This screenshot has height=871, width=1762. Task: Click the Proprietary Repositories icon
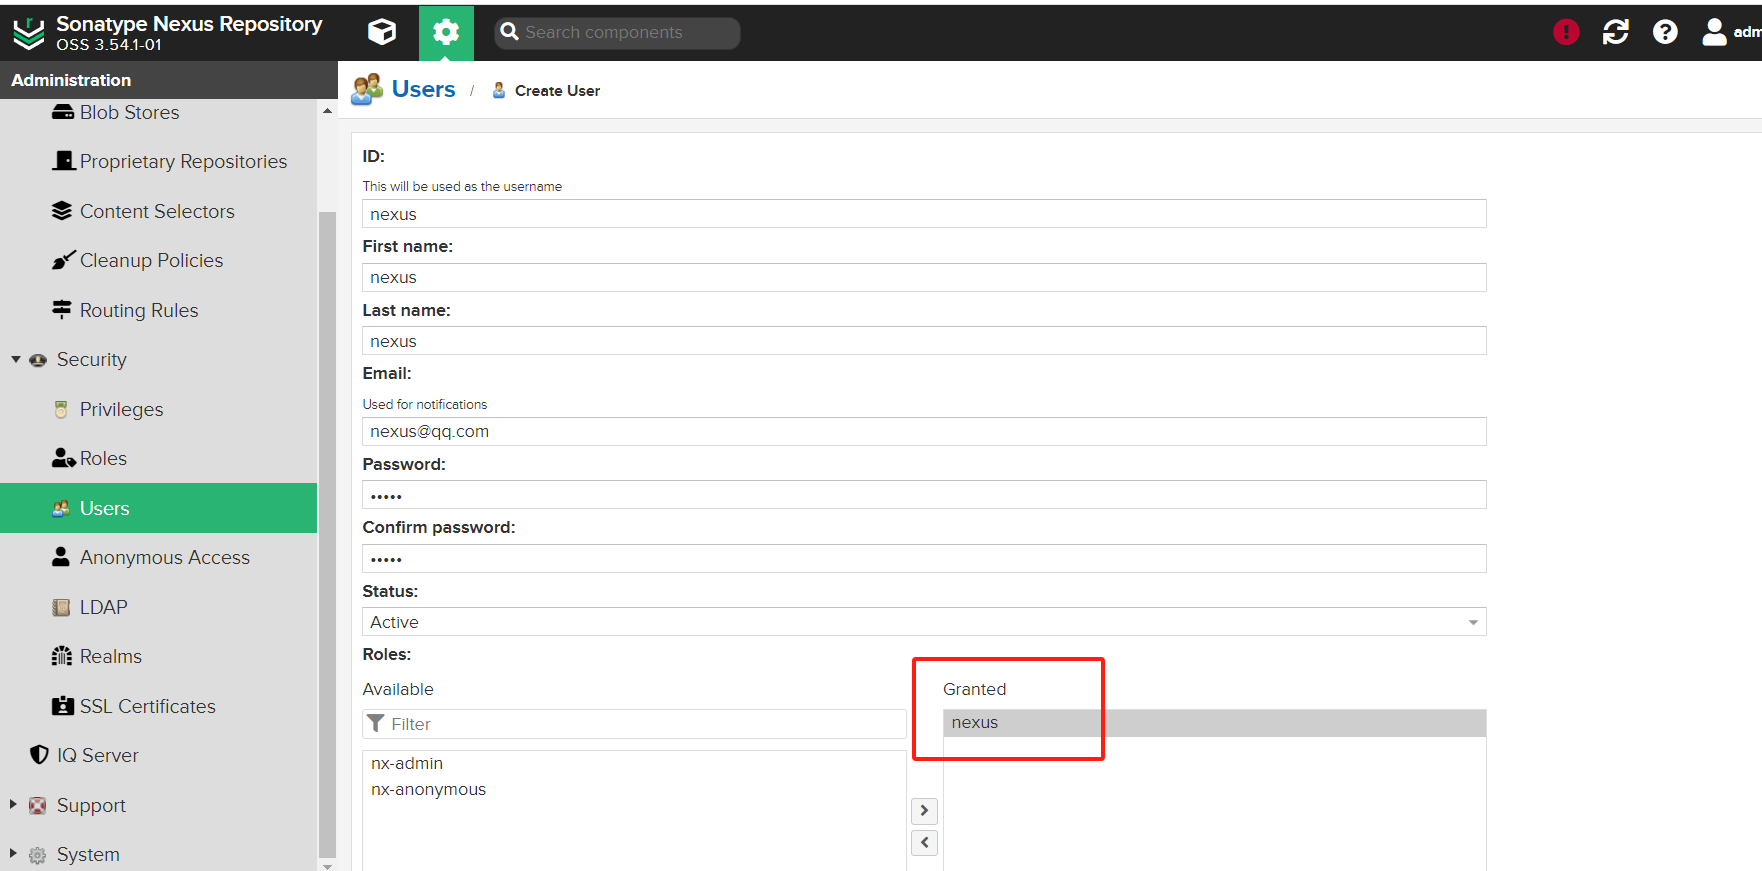pyautogui.click(x=63, y=161)
